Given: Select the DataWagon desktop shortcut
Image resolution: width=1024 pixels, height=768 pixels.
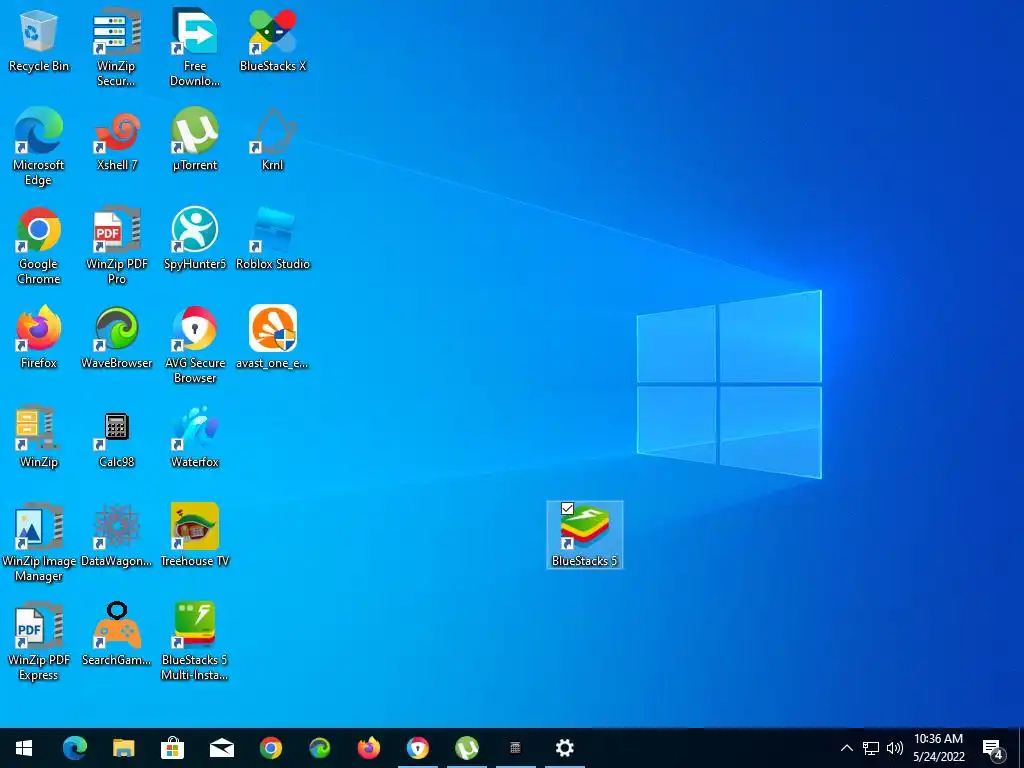Looking at the screenshot, I should point(116,534).
